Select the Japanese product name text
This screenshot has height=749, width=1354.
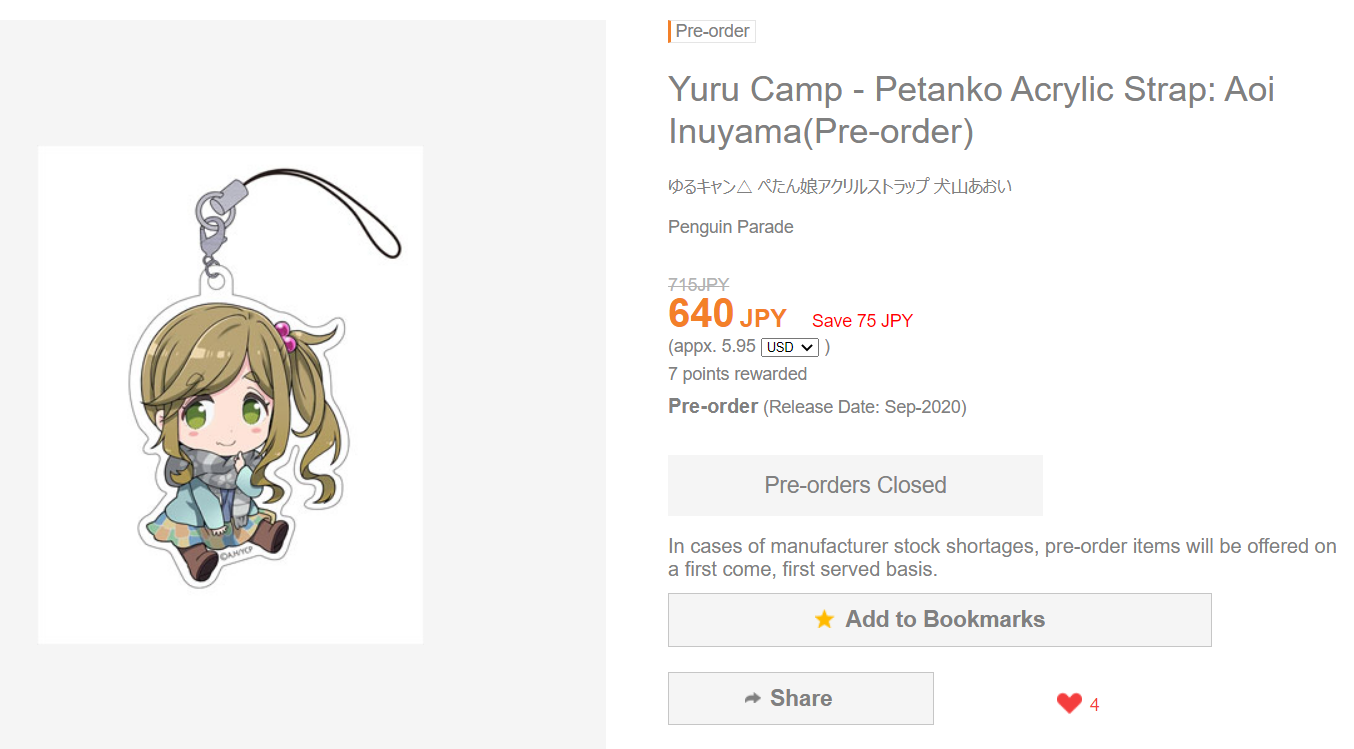click(840, 186)
